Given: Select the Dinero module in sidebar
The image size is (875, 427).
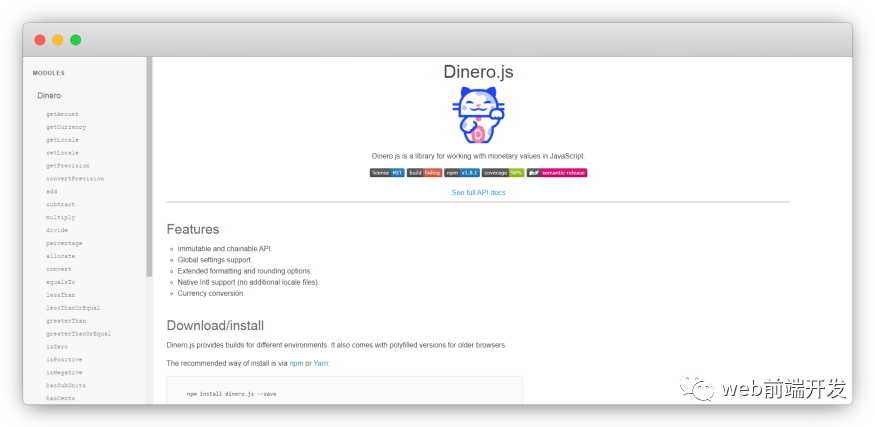Looking at the screenshot, I should (49, 96).
